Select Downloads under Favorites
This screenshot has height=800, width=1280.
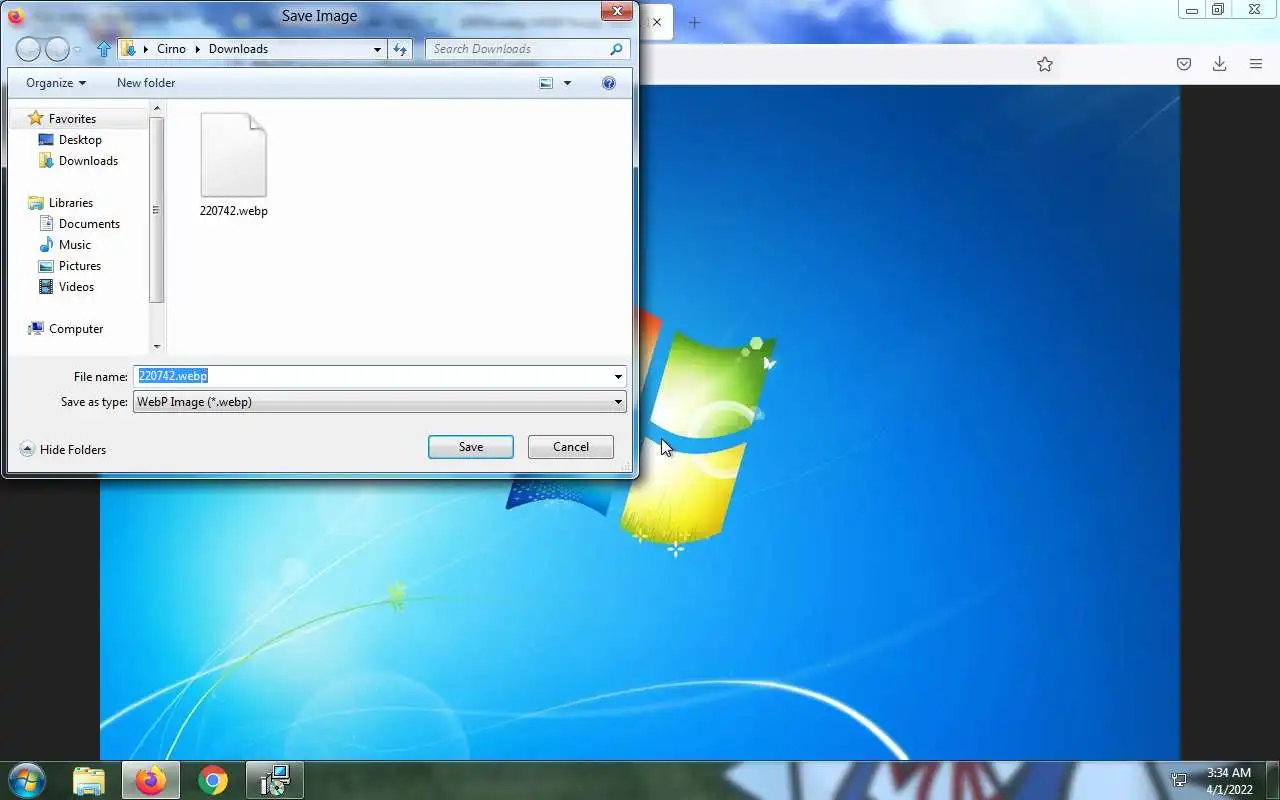[88, 161]
